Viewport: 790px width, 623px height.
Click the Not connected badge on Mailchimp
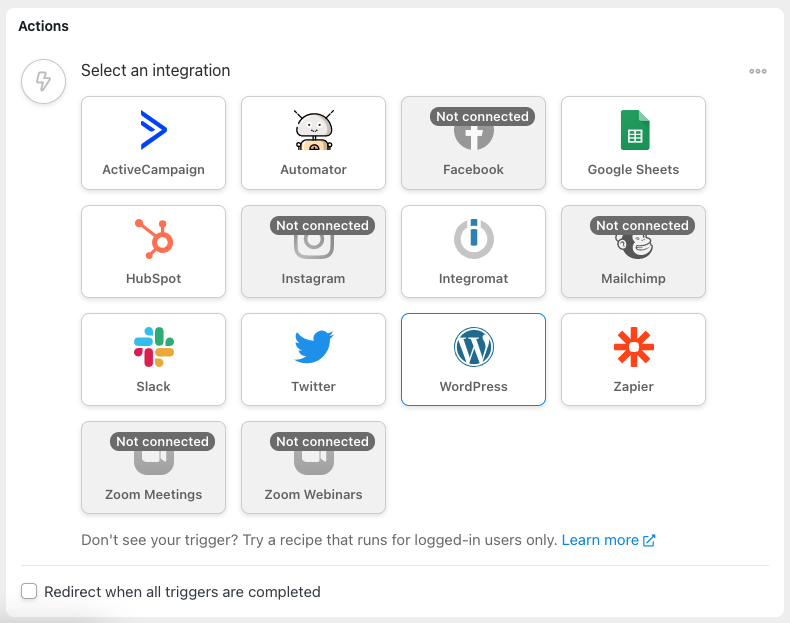coord(642,225)
